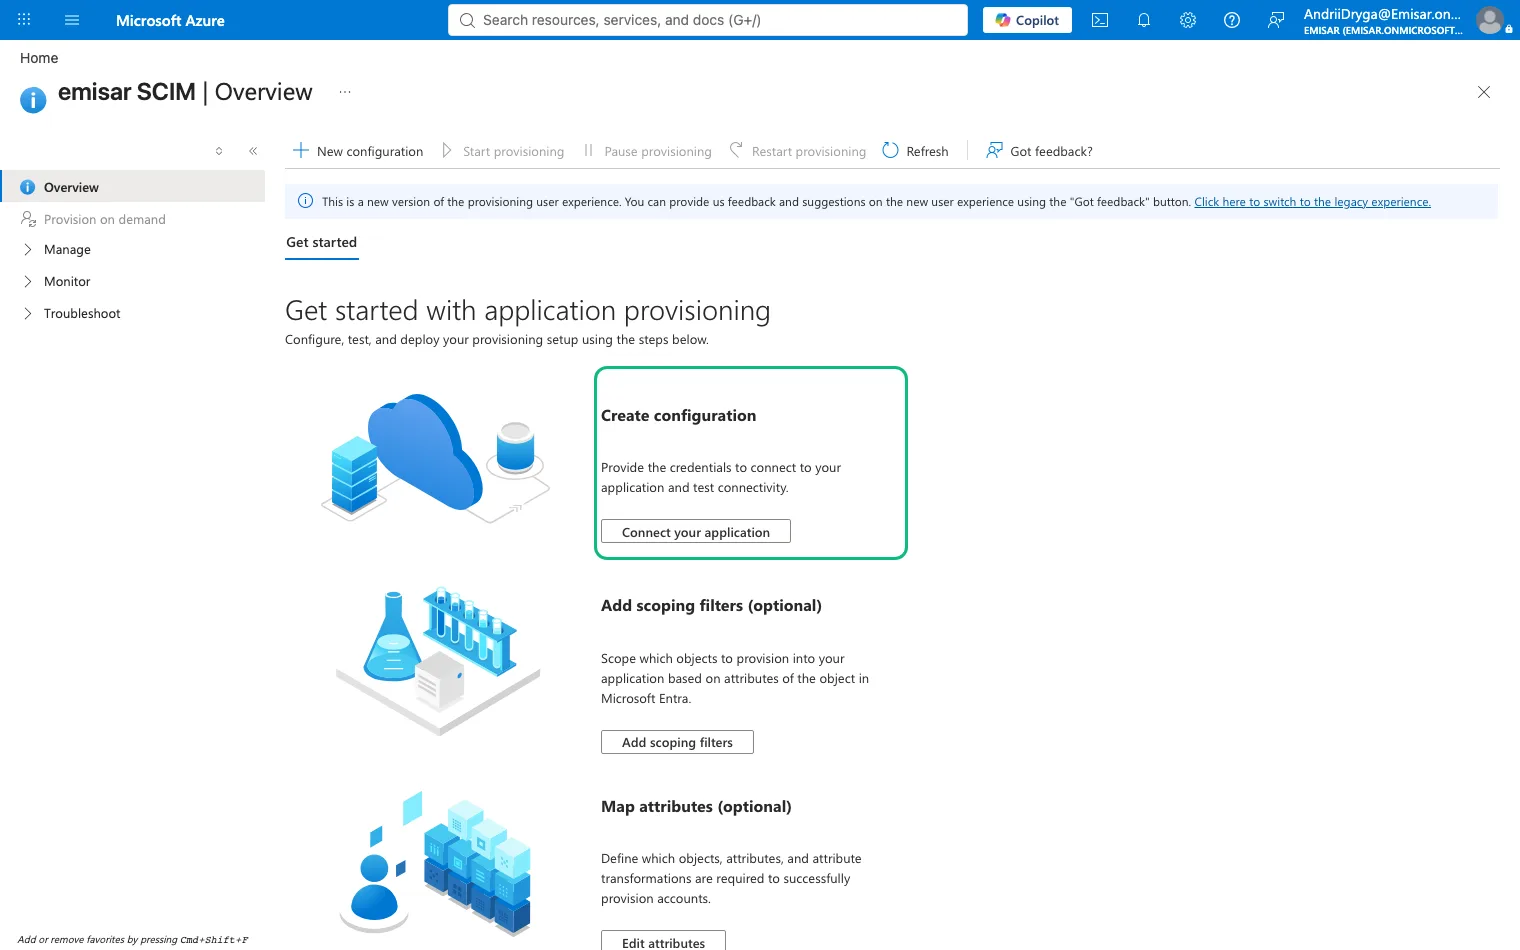Click the Microsoft Azure logo text
Image resolution: width=1520 pixels, height=950 pixels.
pyautogui.click(x=170, y=20)
